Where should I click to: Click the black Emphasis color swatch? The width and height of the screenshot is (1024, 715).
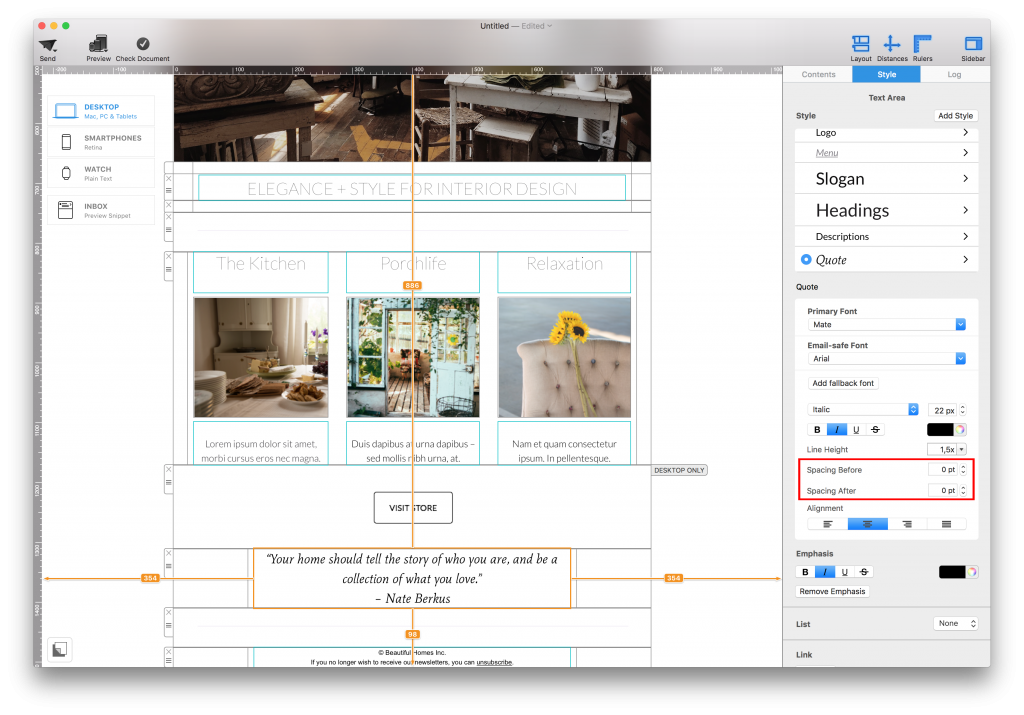tap(952, 572)
